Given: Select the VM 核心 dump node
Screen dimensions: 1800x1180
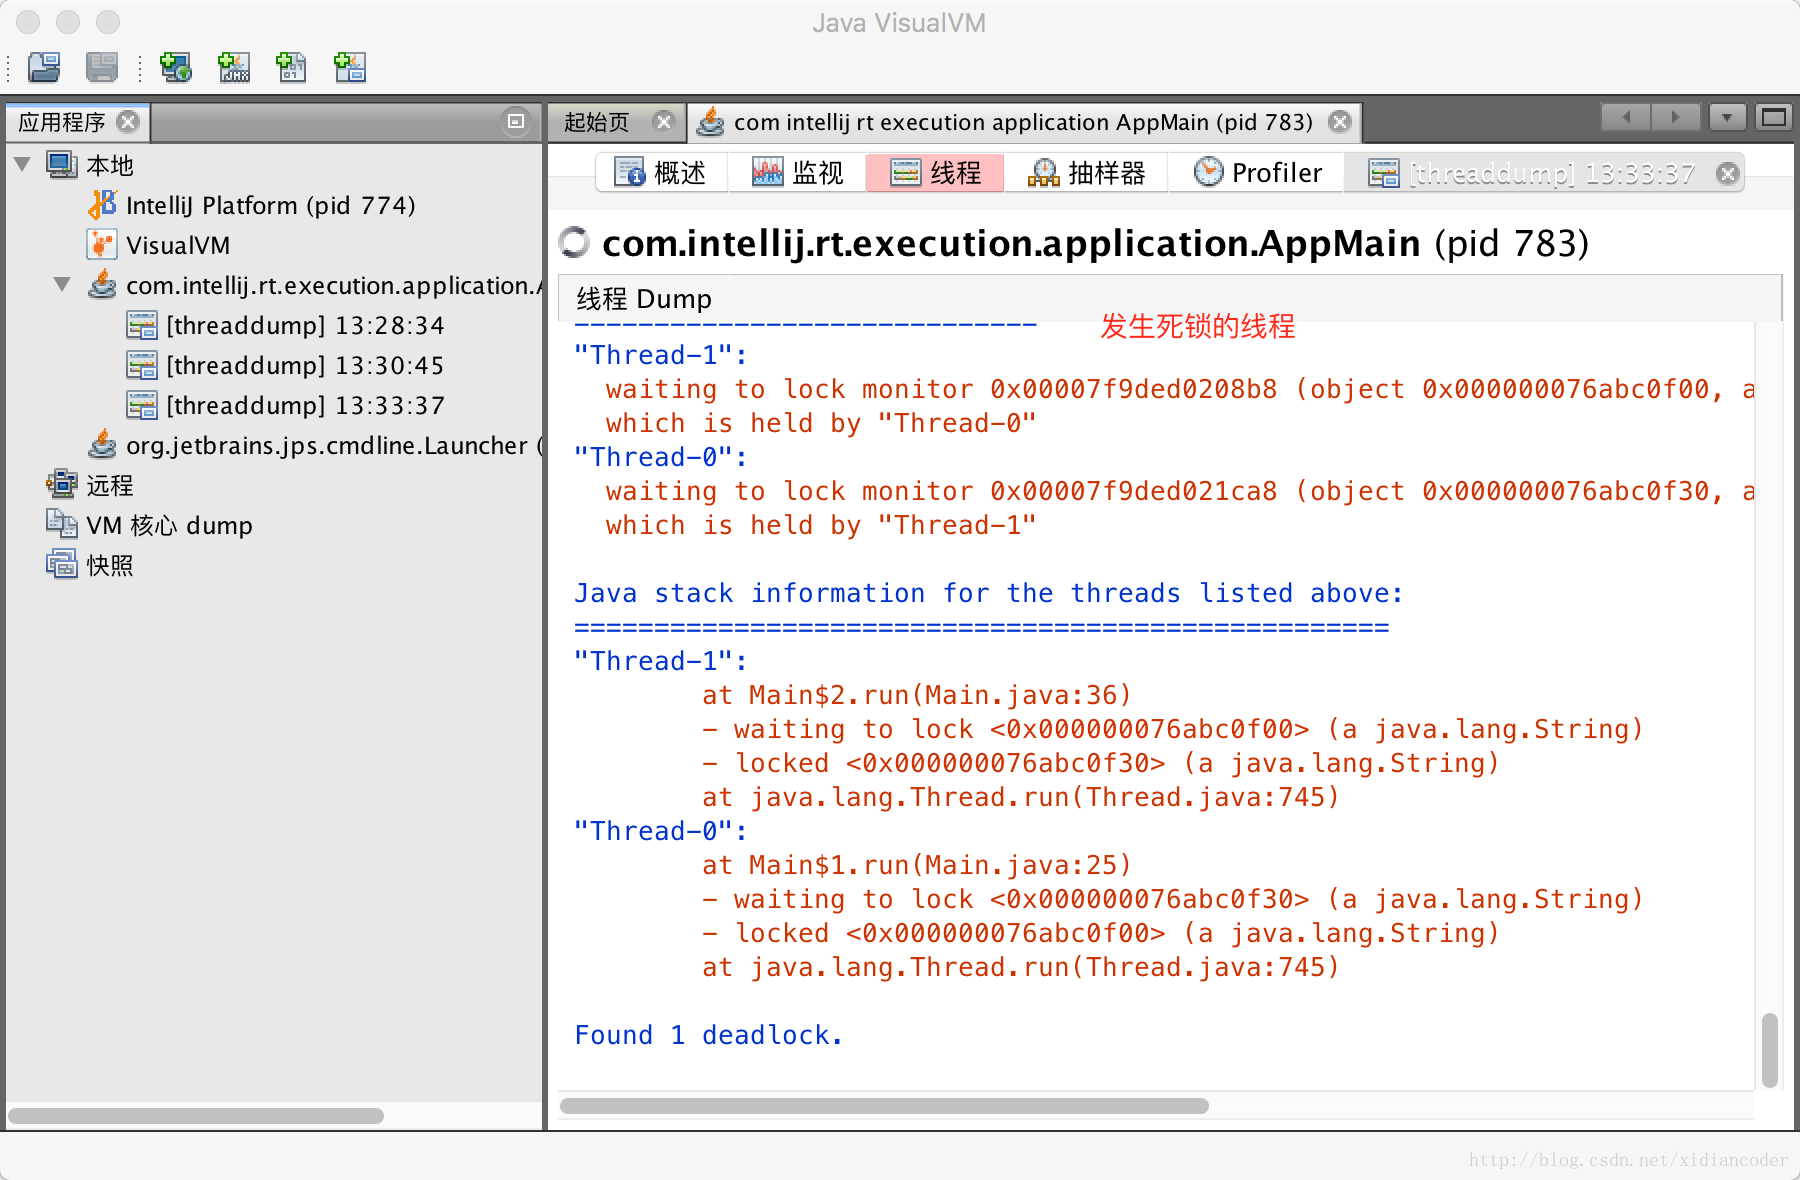Looking at the screenshot, I should click(169, 525).
